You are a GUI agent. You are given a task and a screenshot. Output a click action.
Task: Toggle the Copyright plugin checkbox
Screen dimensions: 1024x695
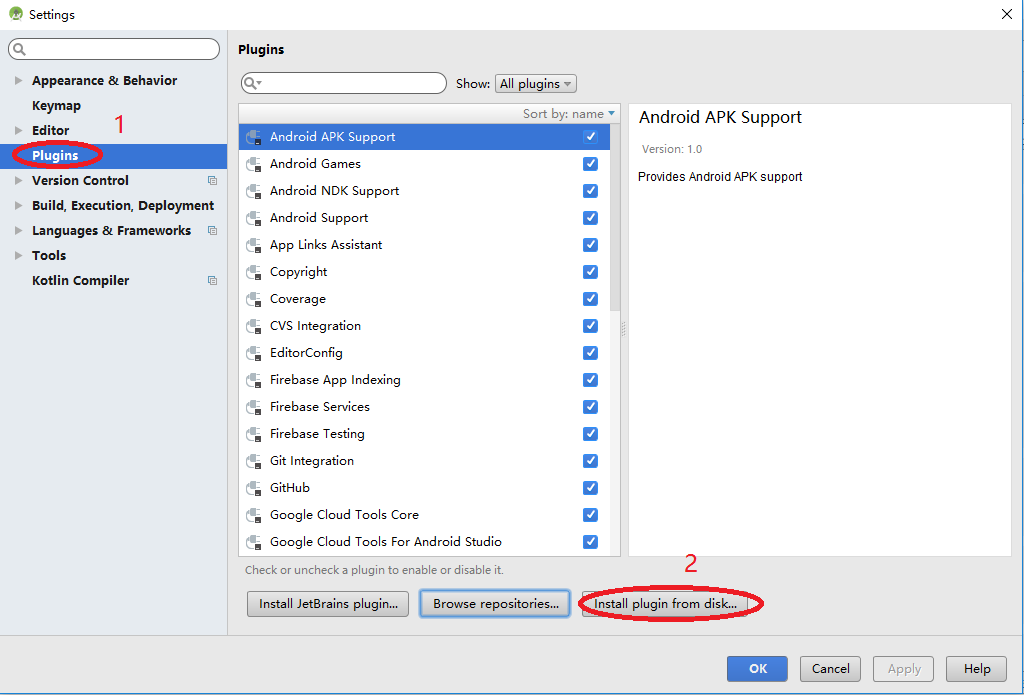pyautogui.click(x=590, y=272)
